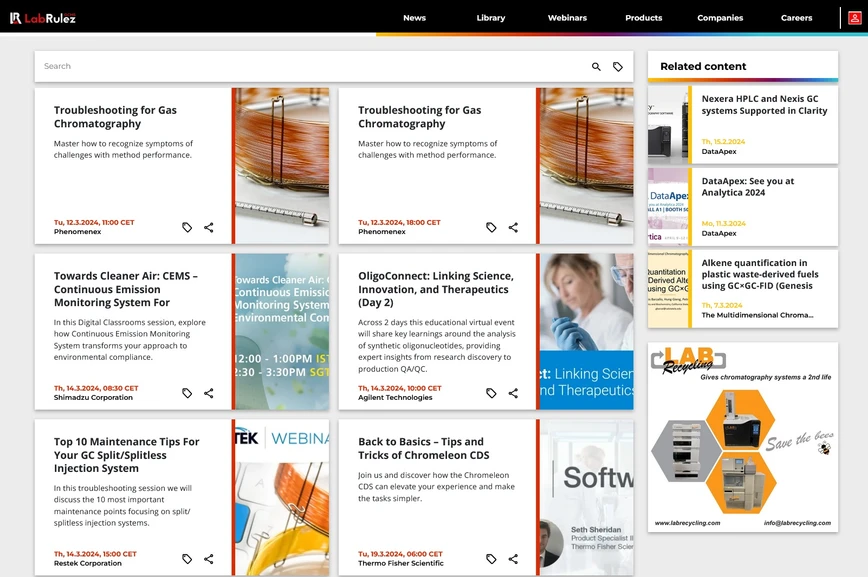
Task: Tag the Shimadzu Towards Cleaner Air webinar
Action: pos(187,393)
